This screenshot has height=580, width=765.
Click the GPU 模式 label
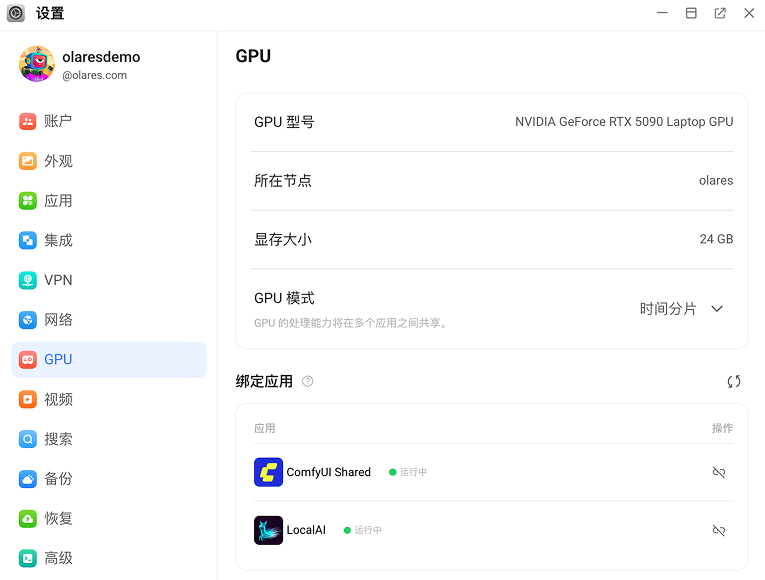284,298
